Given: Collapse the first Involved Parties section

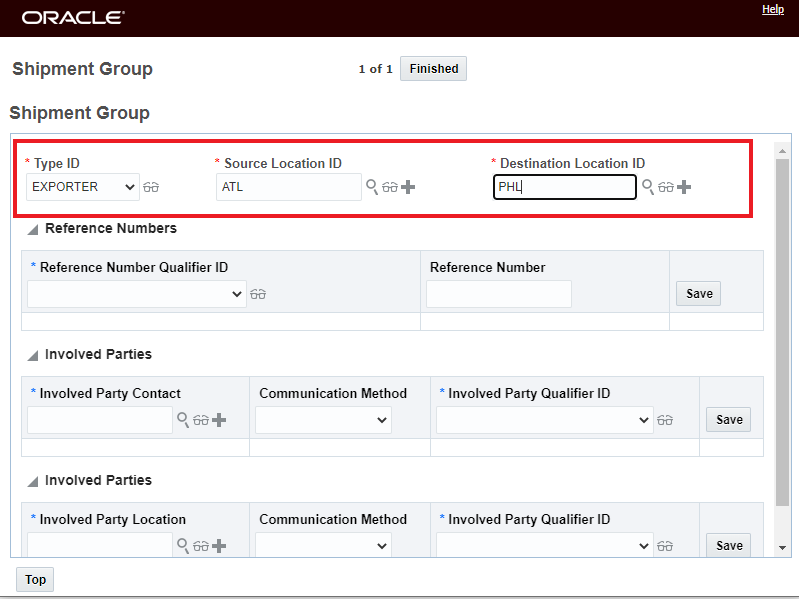Looking at the screenshot, I should pyautogui.click(x=33, y=355).
